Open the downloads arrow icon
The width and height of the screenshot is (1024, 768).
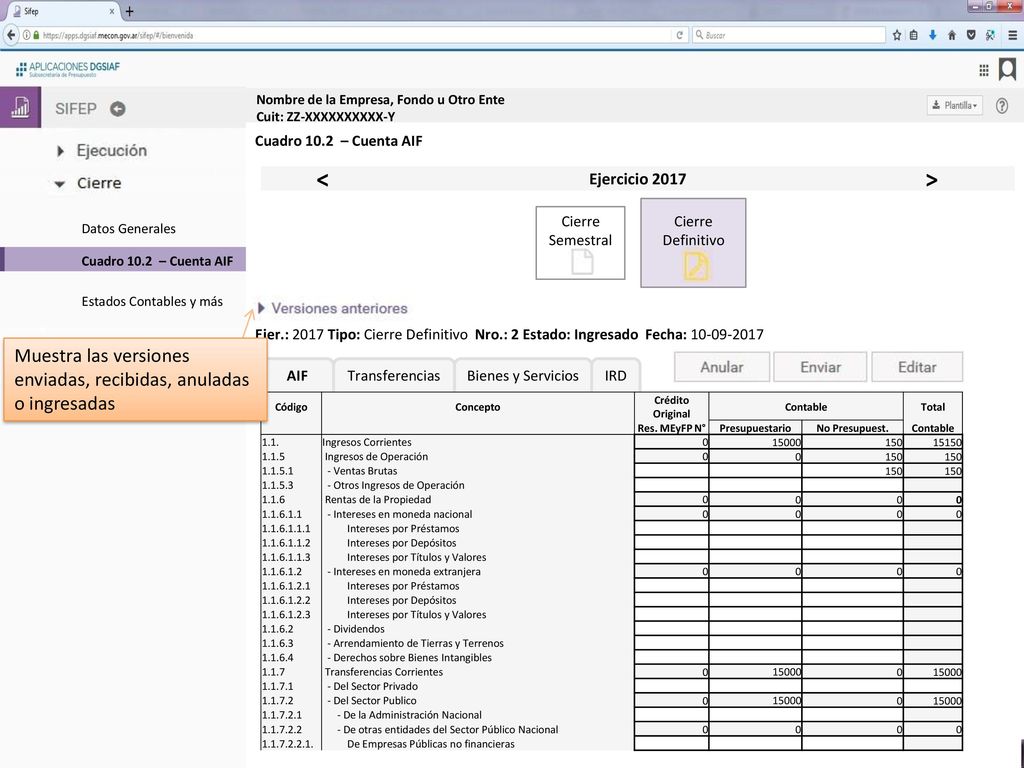[x=933, y=35]
